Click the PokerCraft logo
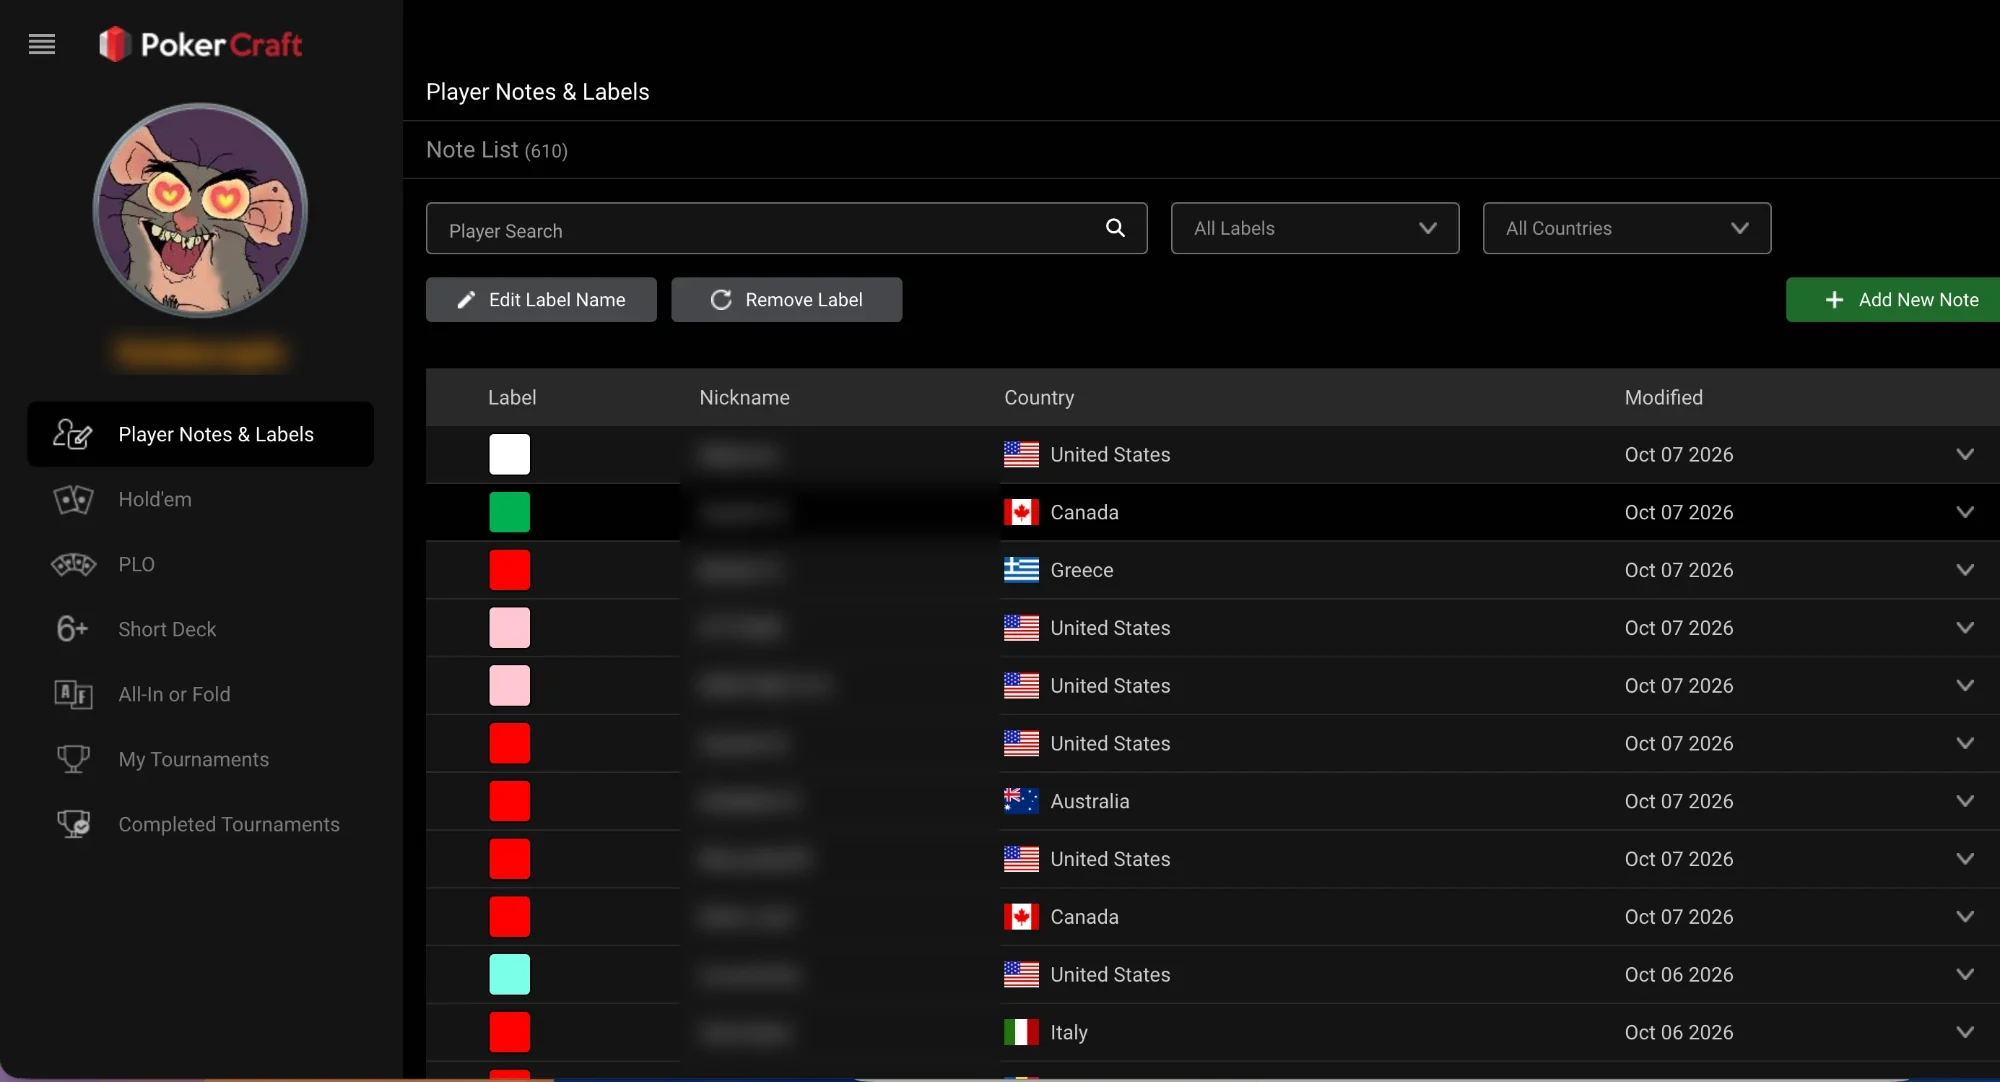The width and height of the screenshot is (2000, 1082). pos(200,44)
